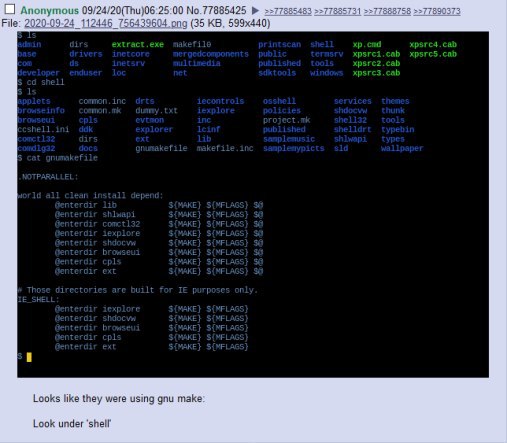Open the post menu arrow after No.77885425
The image size is (507, 443).
[255, 11]
